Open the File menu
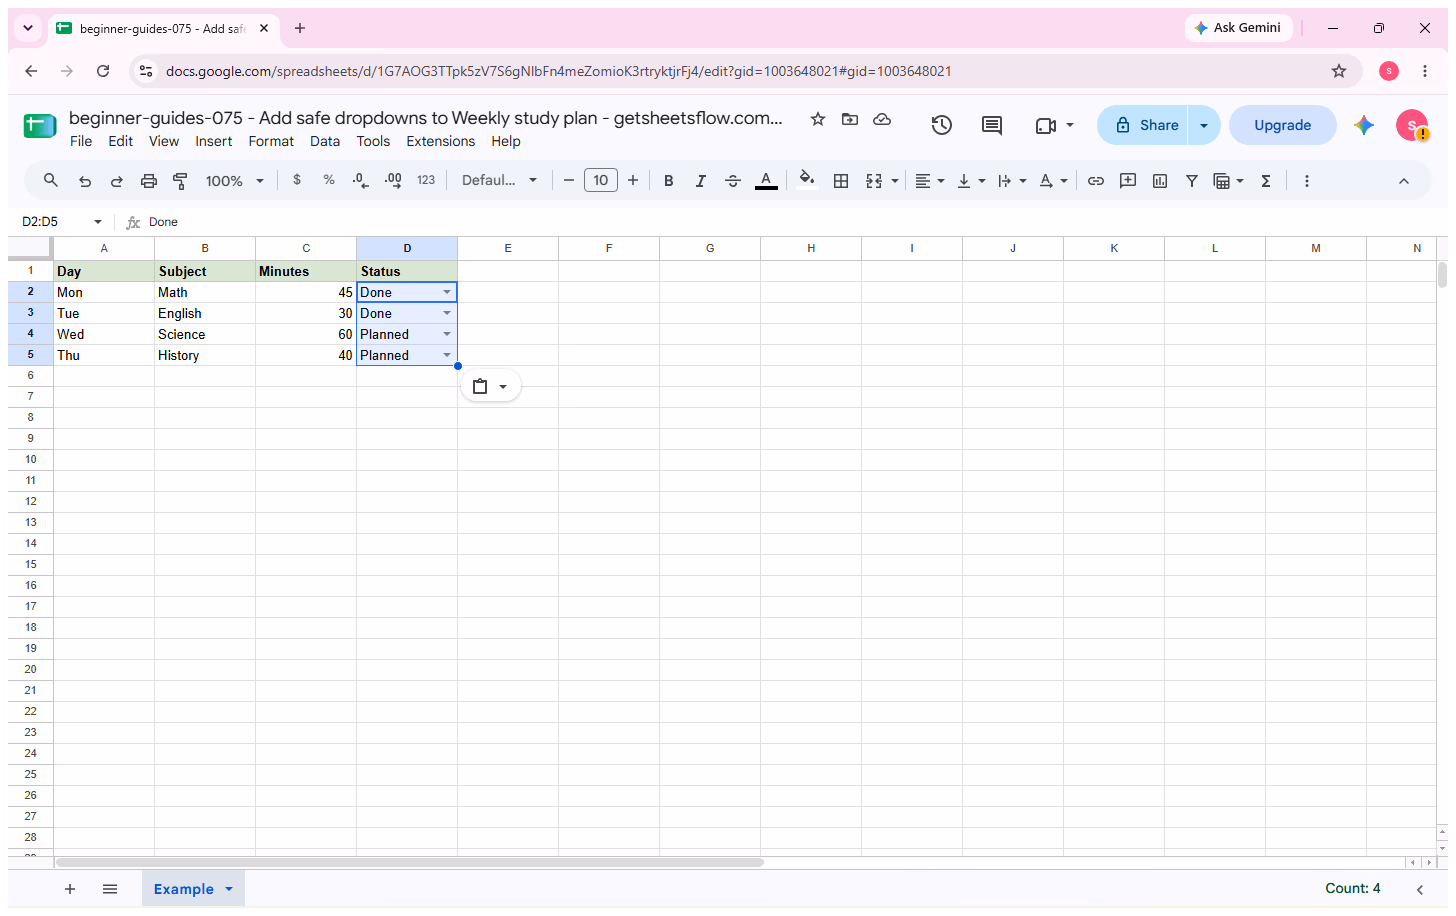The image size is (1456, 916). pos(81,141)
